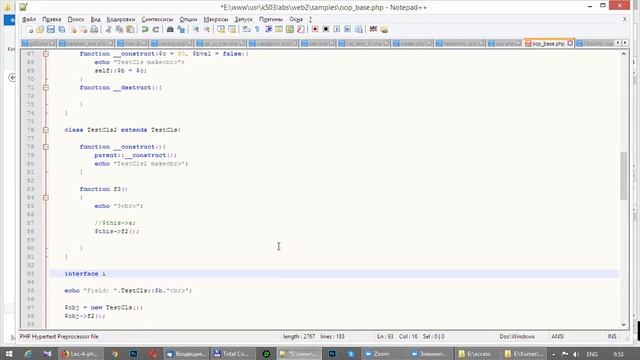Viewport: 640px width, 360px height.
Task: Run macro multiple times icon
Action: 347,29
